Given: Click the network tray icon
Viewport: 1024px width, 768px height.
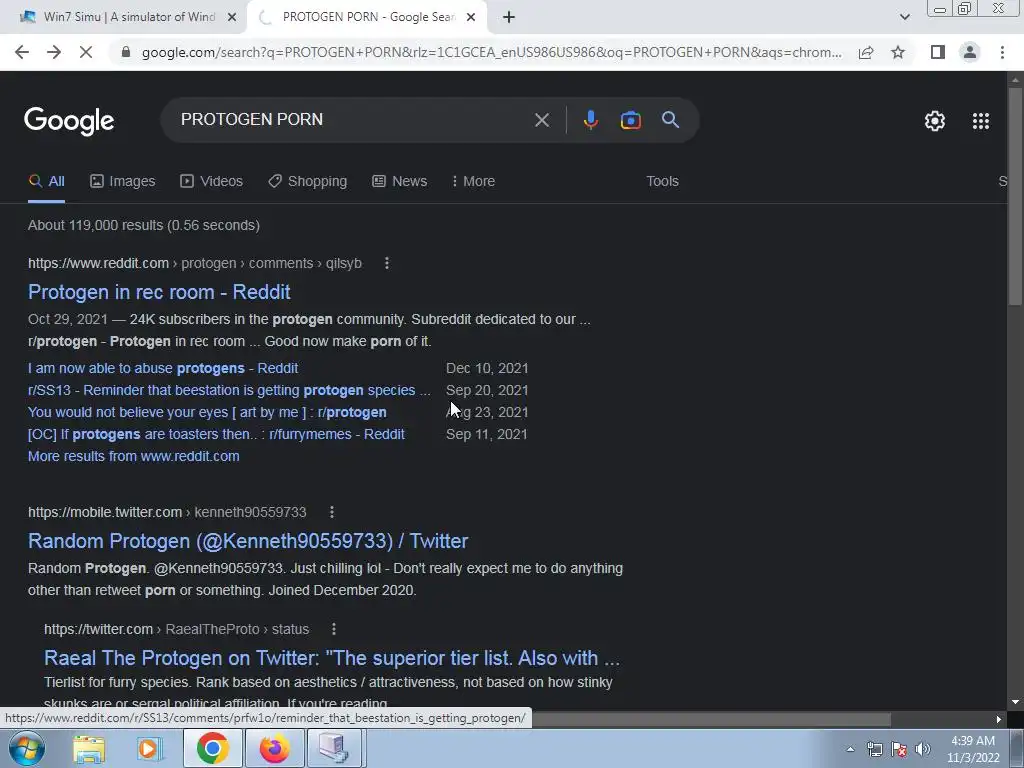Looking at the screenshot, I should coord(874,749).
